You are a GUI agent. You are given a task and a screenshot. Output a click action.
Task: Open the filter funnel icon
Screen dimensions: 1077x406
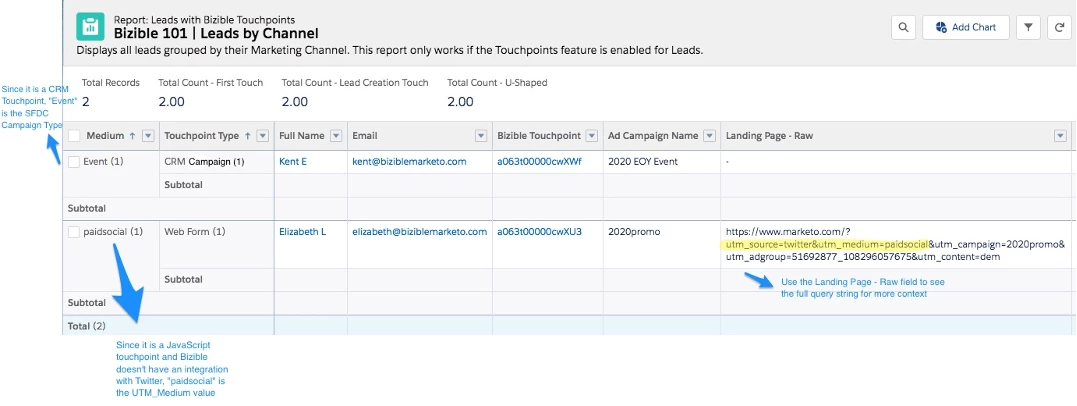[x=1028, y=27]
